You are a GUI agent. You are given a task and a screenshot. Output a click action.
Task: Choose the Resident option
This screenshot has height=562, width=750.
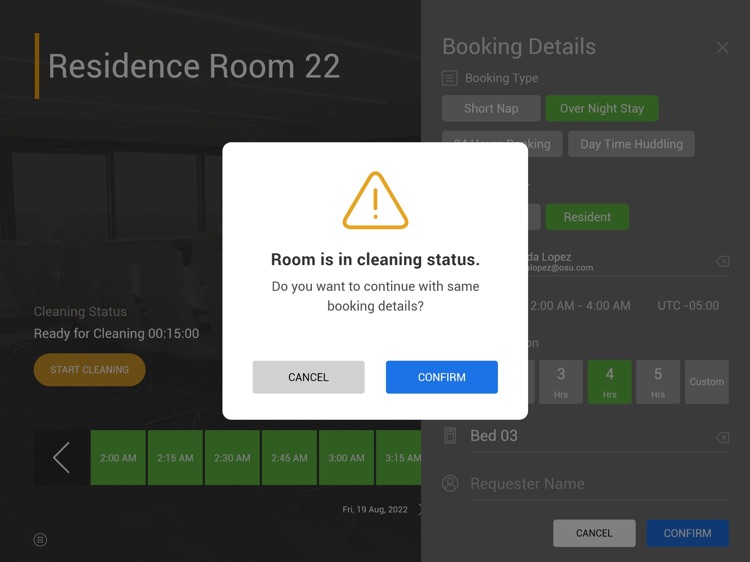[x=587, y=217]
